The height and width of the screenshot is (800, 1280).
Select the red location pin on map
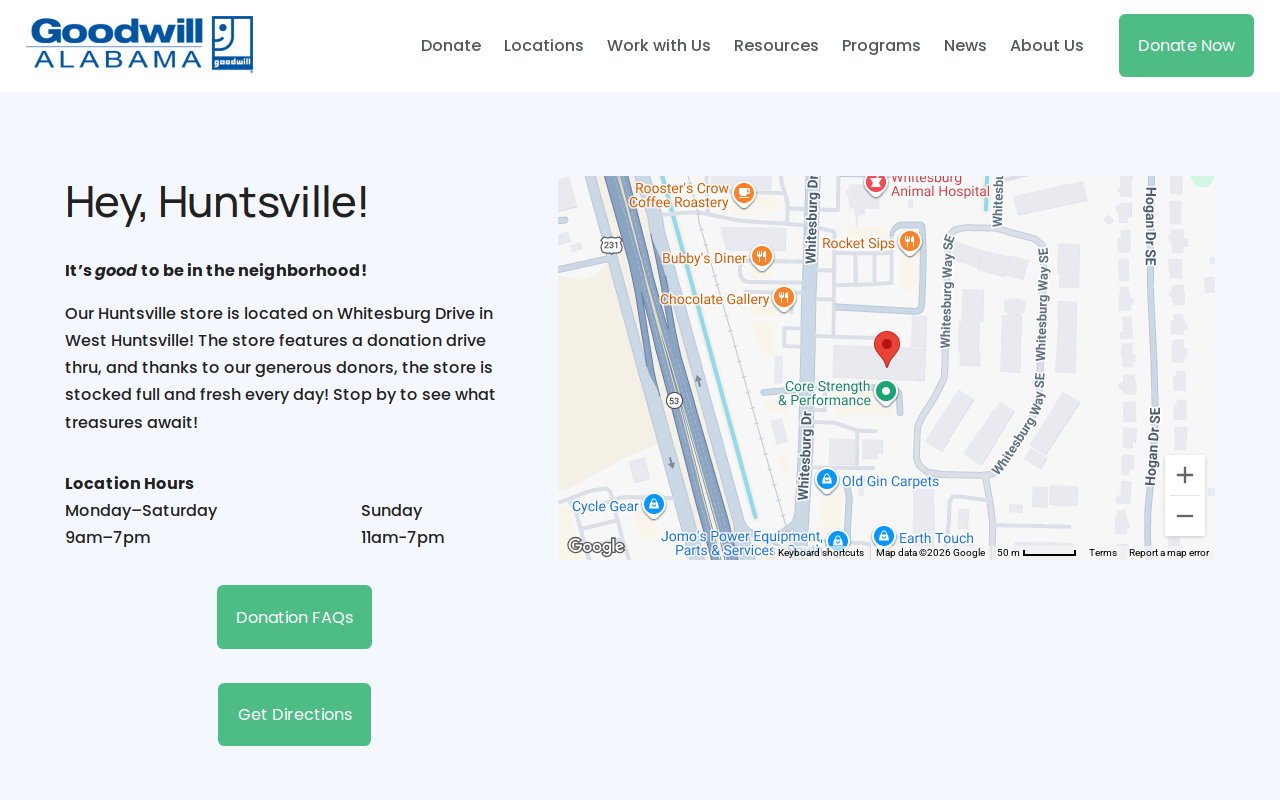coord(887,349)
